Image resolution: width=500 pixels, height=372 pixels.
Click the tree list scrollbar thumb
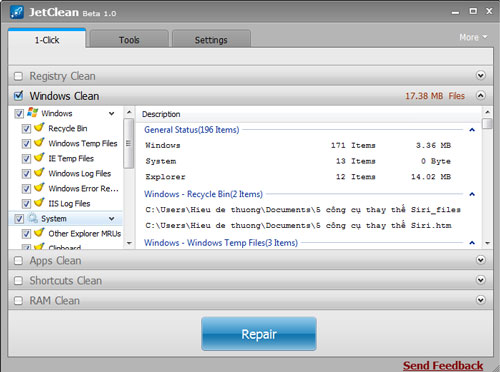[x=129, y=144]
